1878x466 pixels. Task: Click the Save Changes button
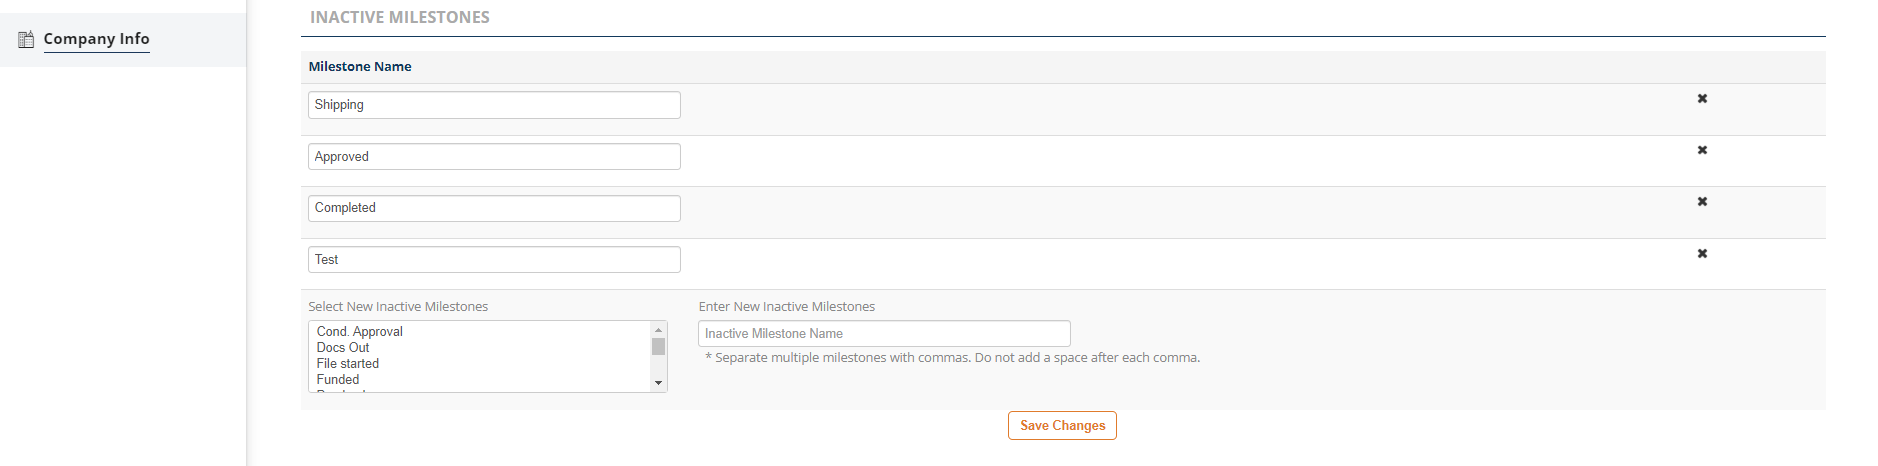pyautogui.click(x=1062, y=426)
